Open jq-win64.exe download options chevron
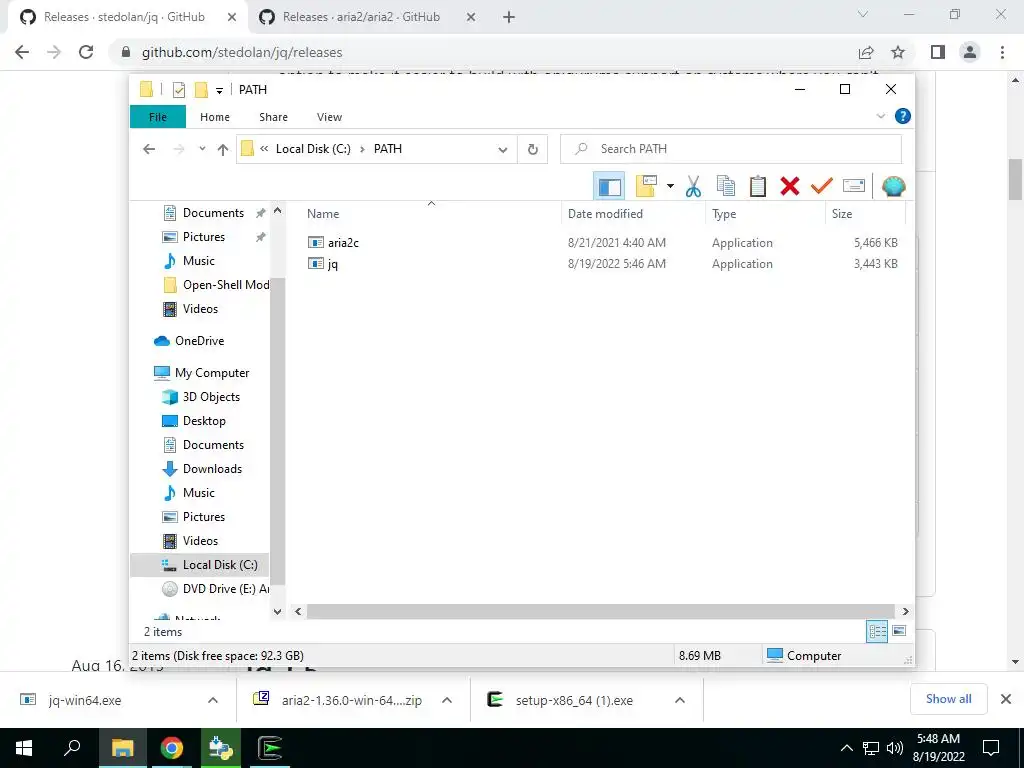Screen dimensions: 1024x768 (x=213, y=700)
